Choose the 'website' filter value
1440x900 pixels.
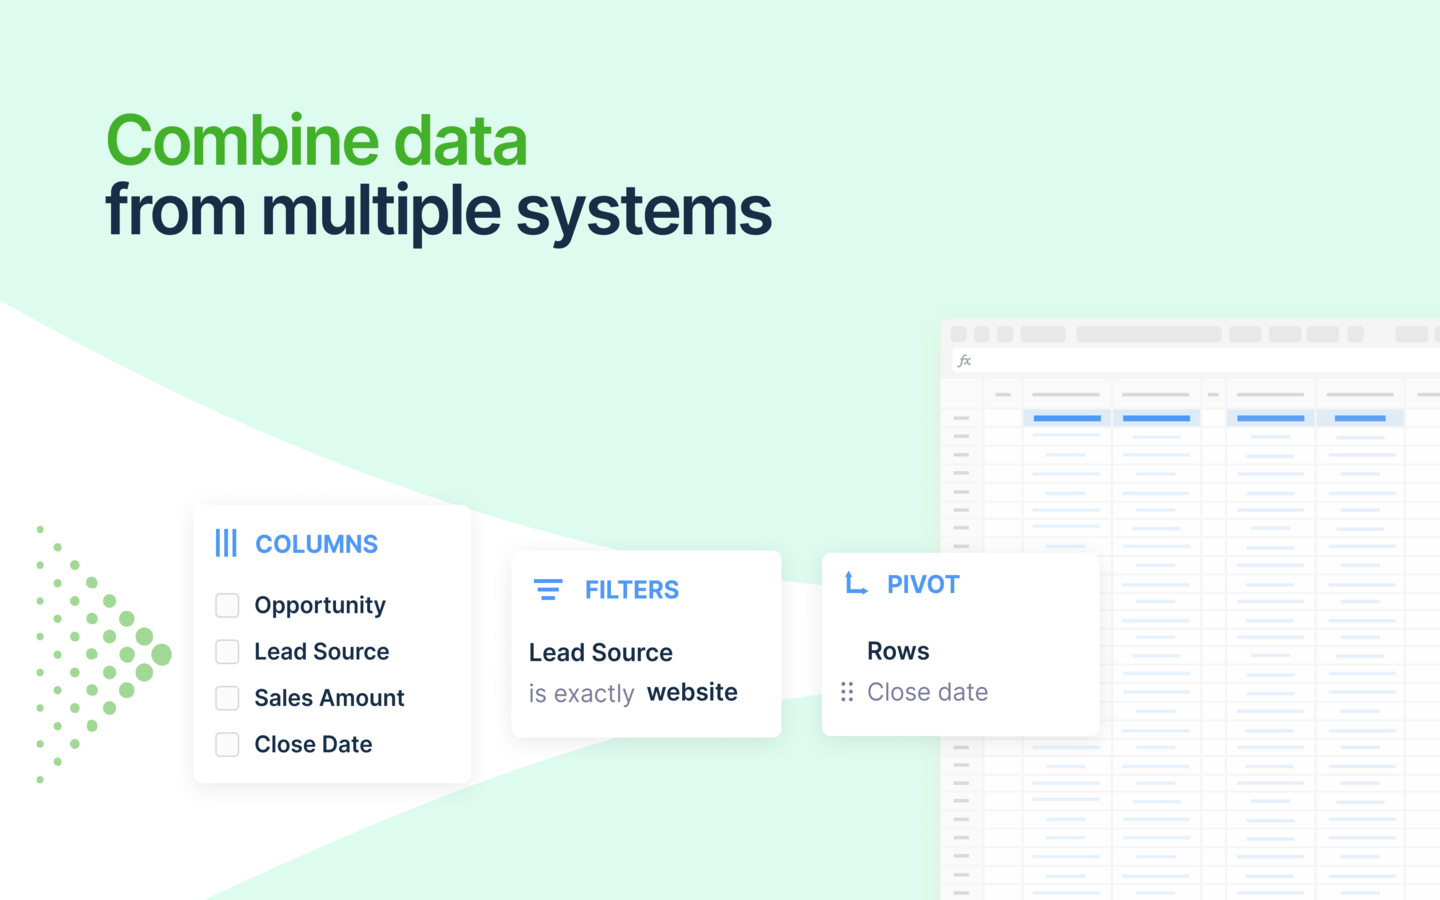[x=692, y=692]
